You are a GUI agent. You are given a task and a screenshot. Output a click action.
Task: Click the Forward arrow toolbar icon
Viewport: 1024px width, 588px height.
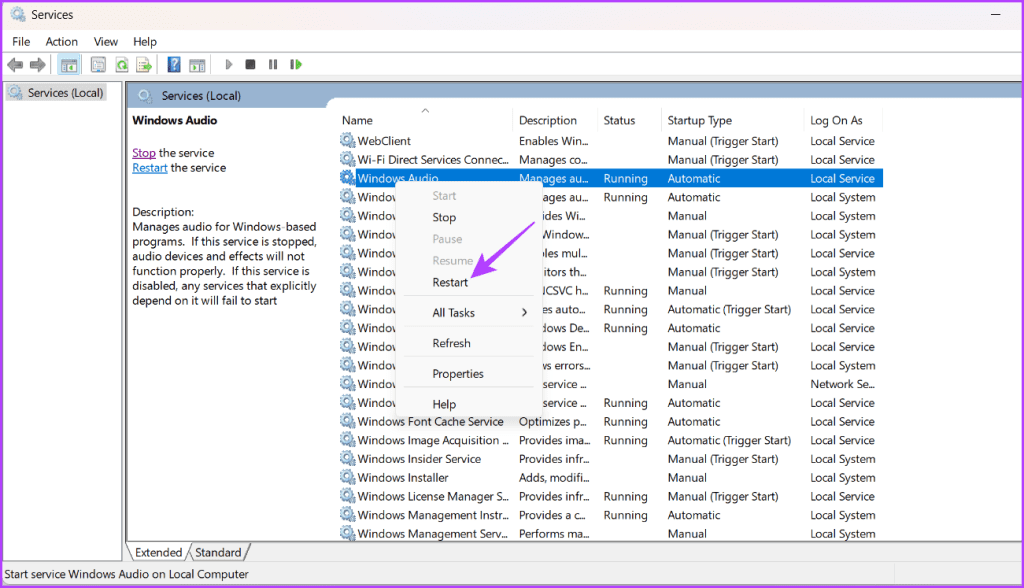(38, 65)
